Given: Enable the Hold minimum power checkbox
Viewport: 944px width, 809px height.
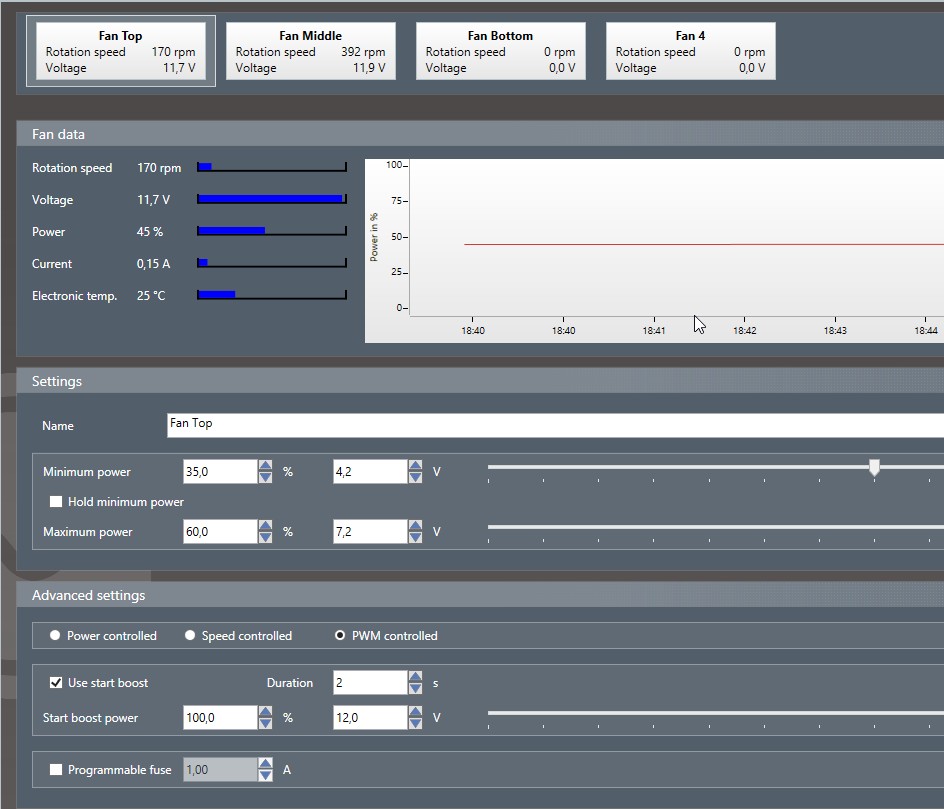Looking at the screenshot, I should 56,502.
